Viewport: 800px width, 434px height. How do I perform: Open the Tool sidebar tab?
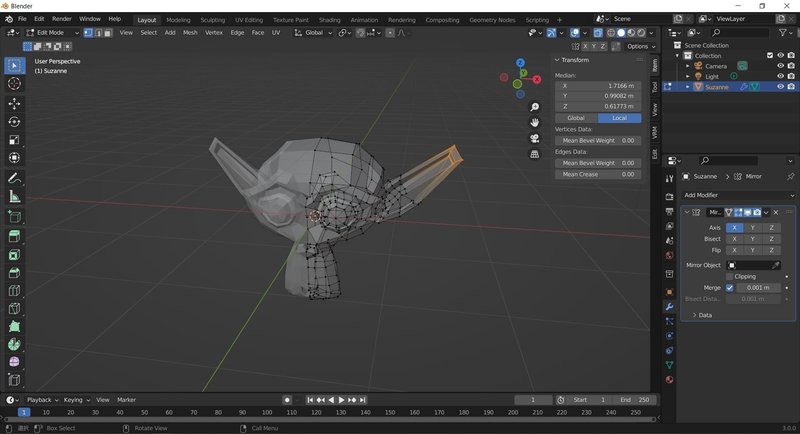pos(655,87)
